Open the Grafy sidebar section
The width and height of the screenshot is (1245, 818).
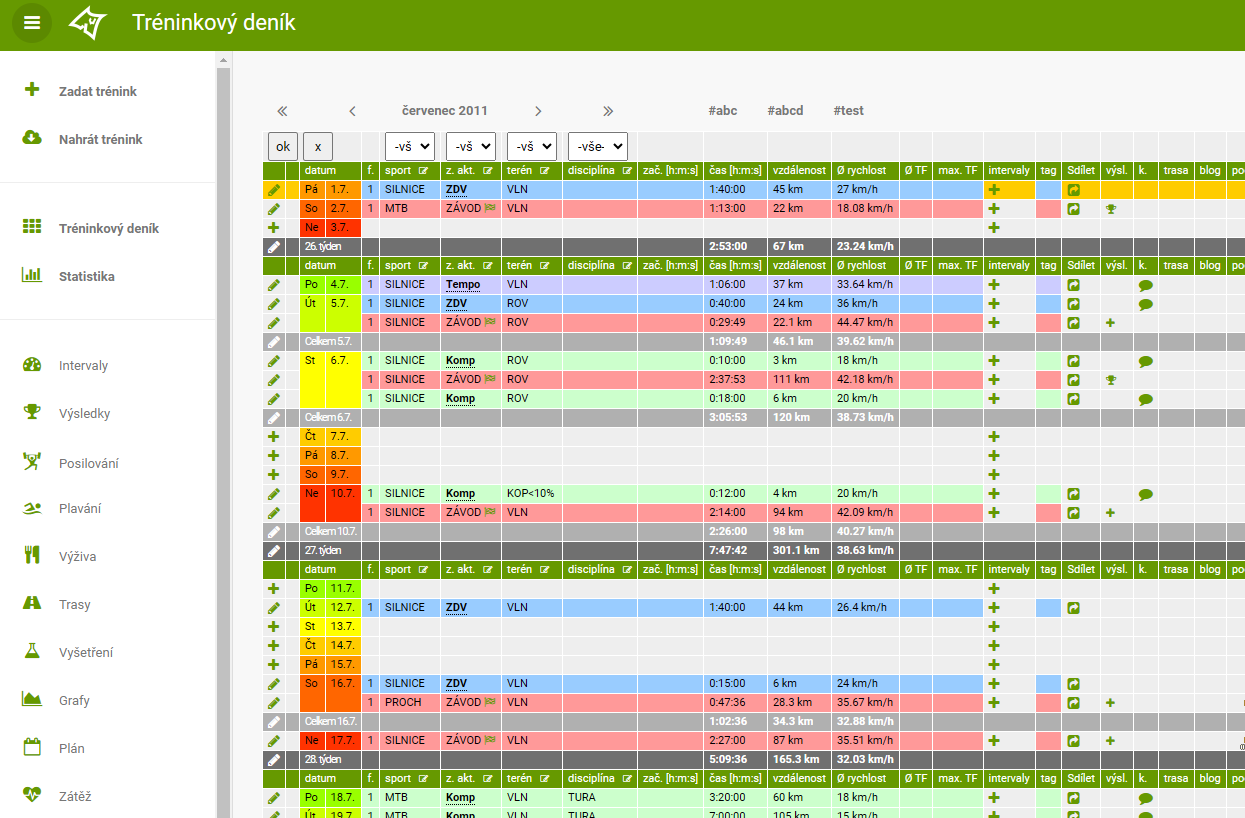pos(74,700)
